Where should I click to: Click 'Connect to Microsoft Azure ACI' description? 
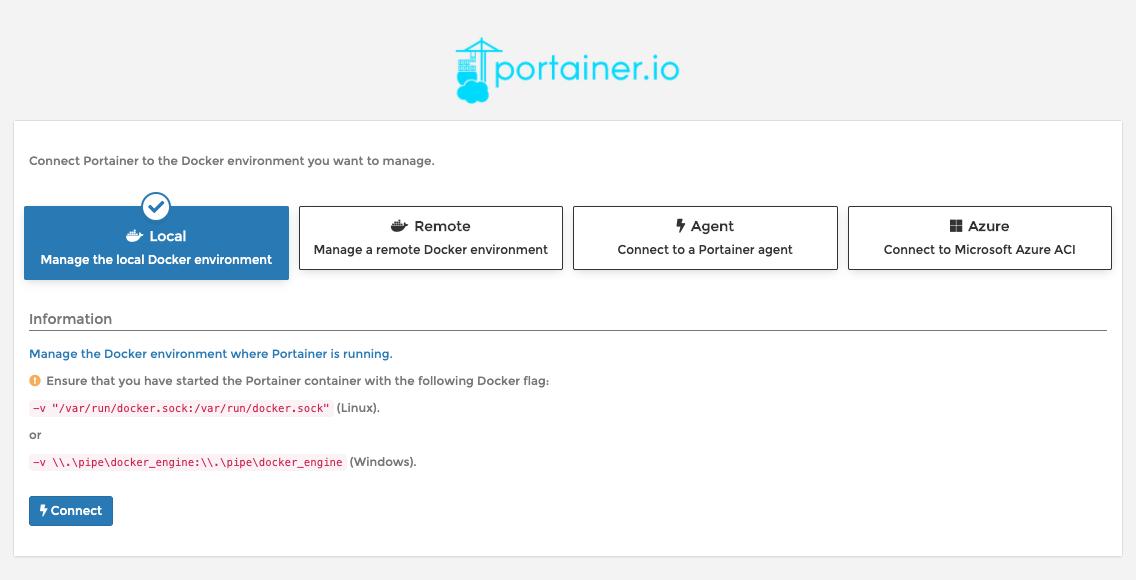click(x=980, y=249)
